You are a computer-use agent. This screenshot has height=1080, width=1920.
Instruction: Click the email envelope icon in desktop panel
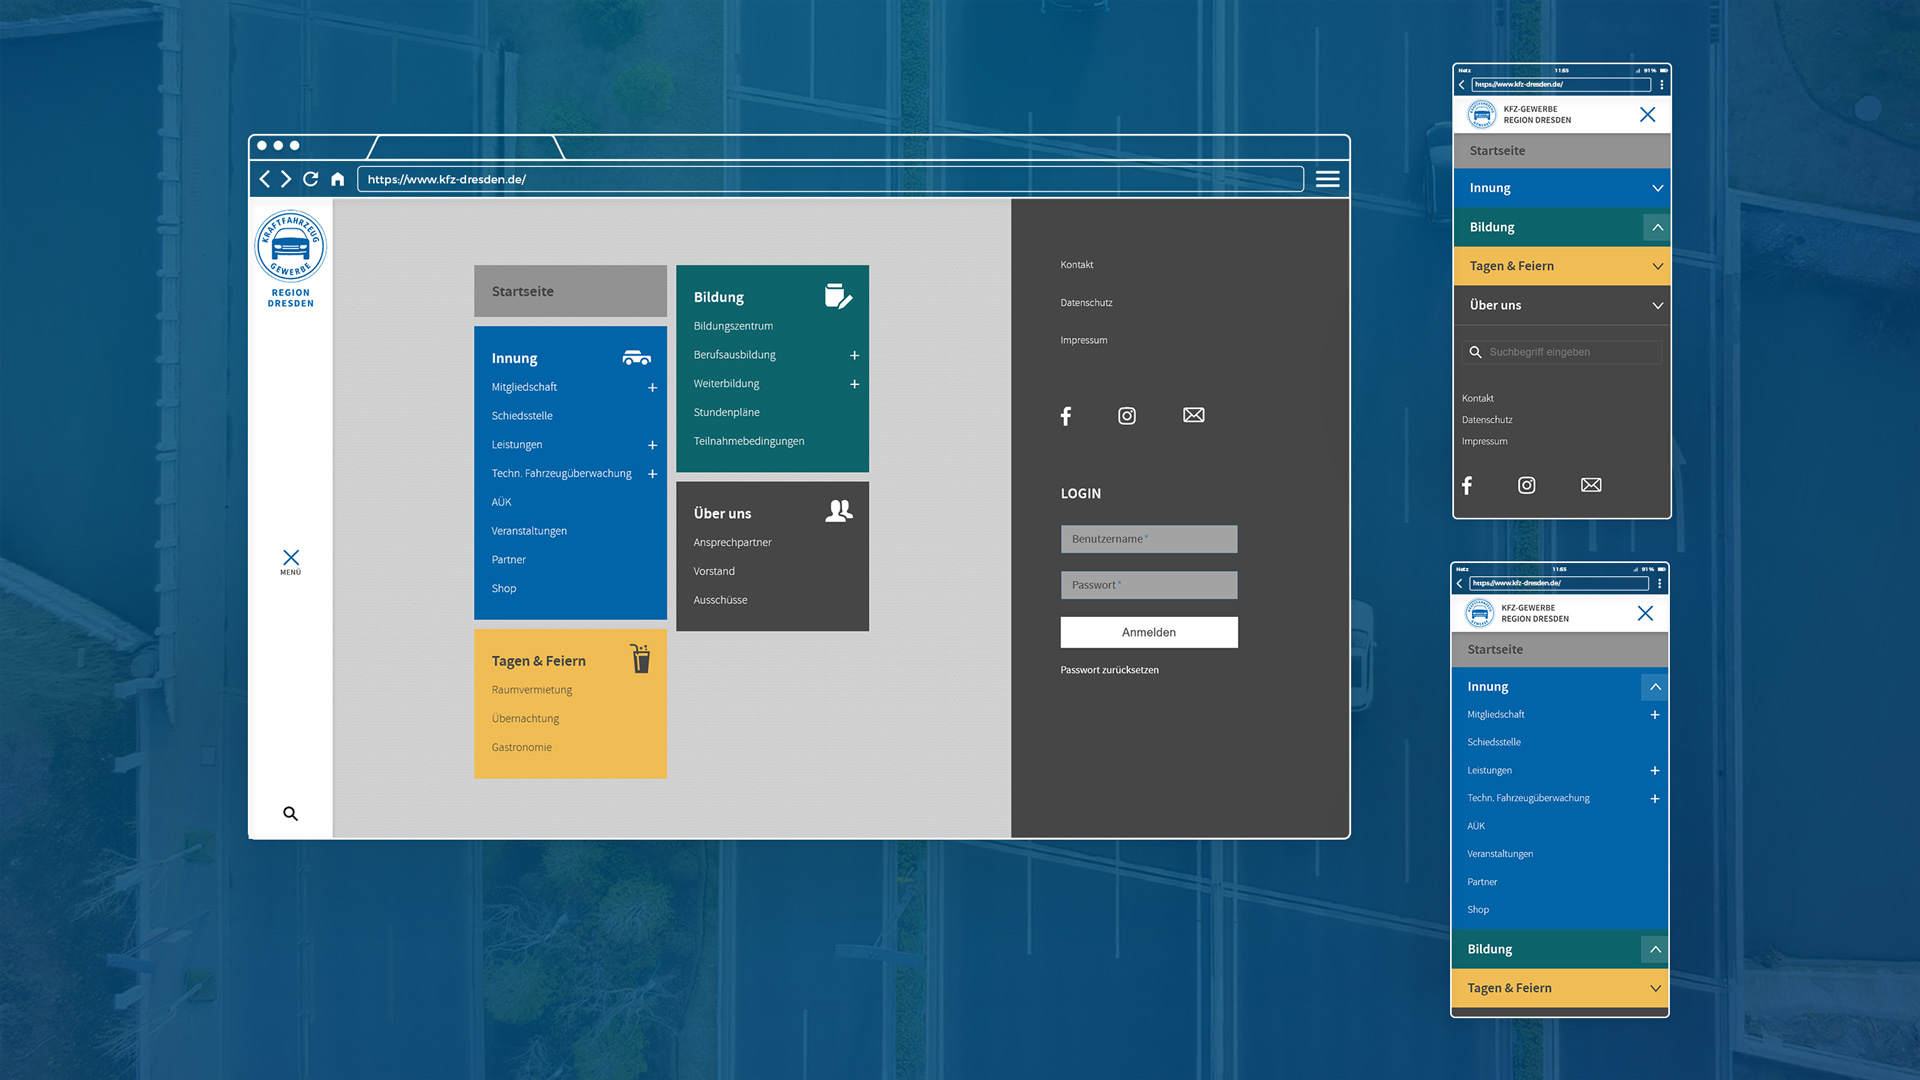1193,415
